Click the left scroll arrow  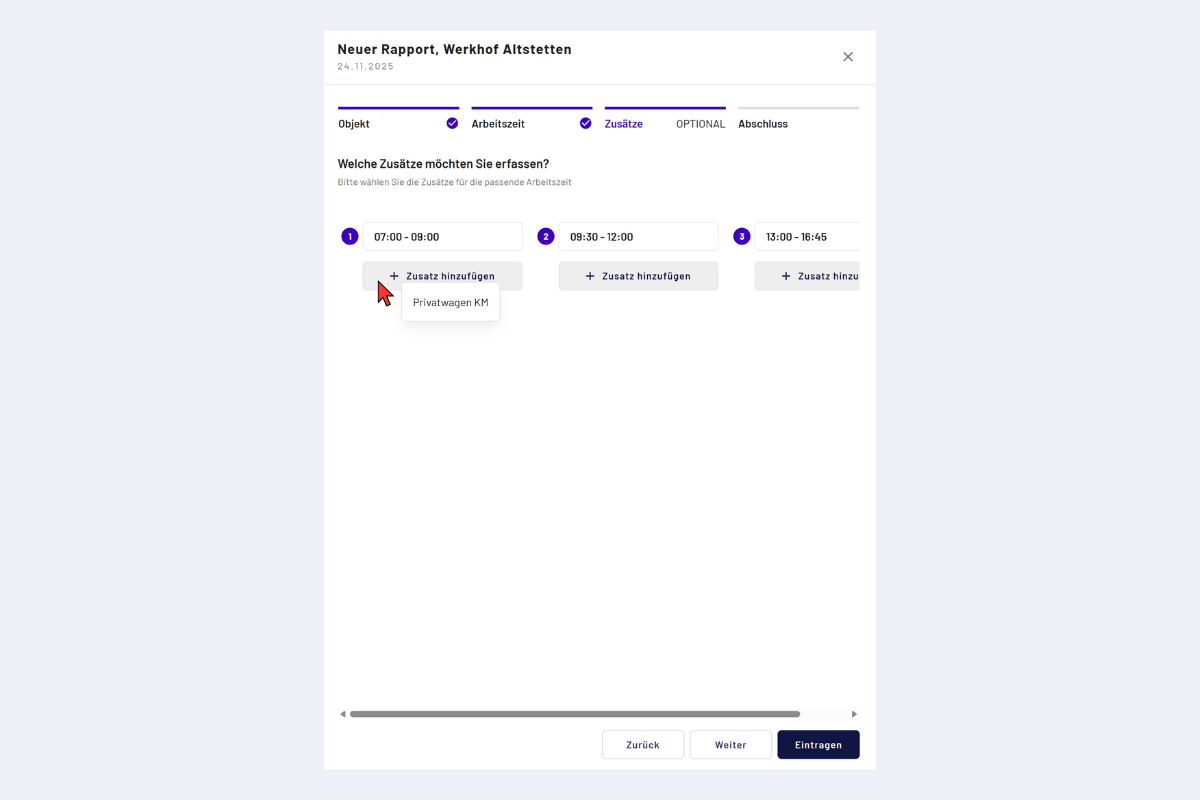pos(343,714)
